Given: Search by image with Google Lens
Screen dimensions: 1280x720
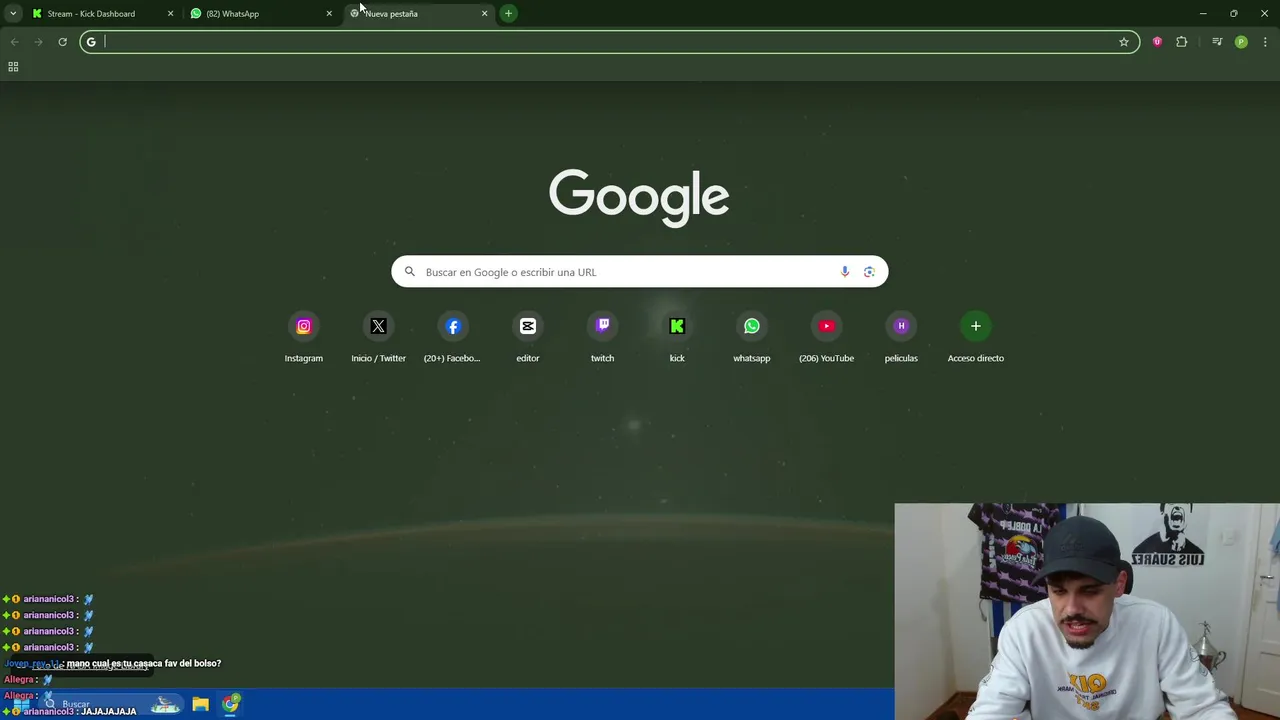Looking at the screenshot, I should pyautogui.click(x=869, y=272).
